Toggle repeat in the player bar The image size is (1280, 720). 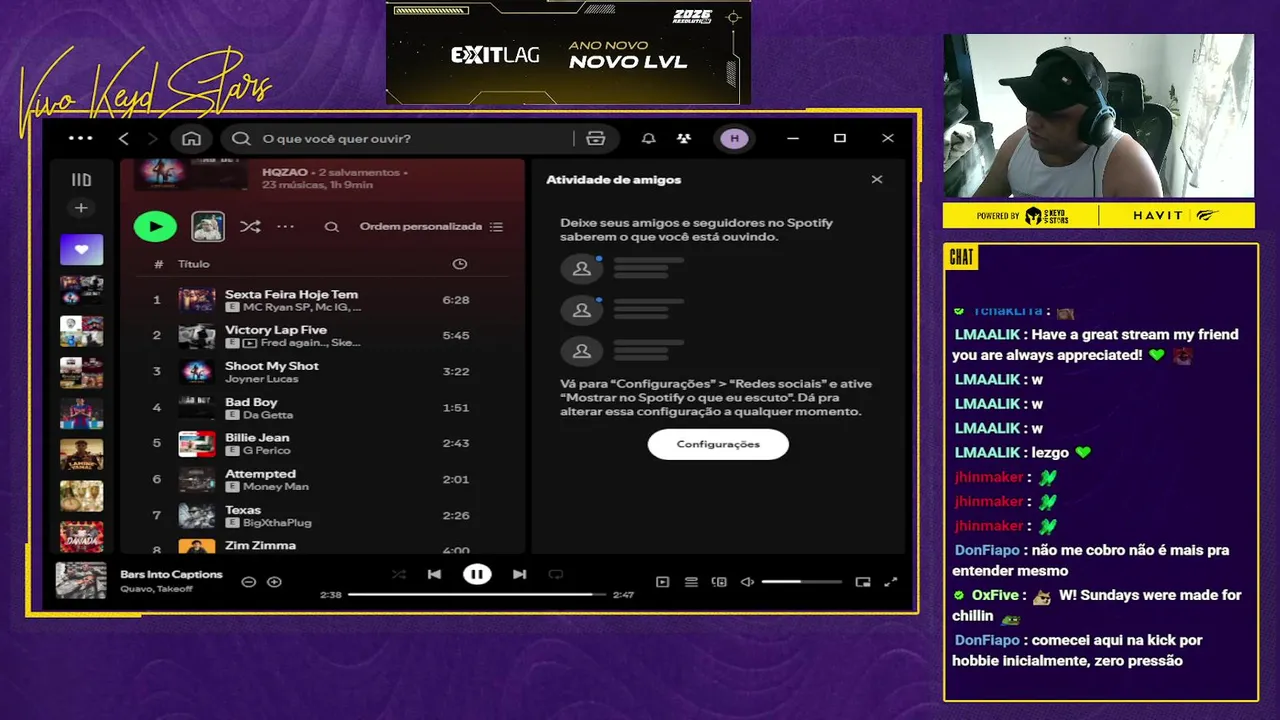(x=556, y=574)
